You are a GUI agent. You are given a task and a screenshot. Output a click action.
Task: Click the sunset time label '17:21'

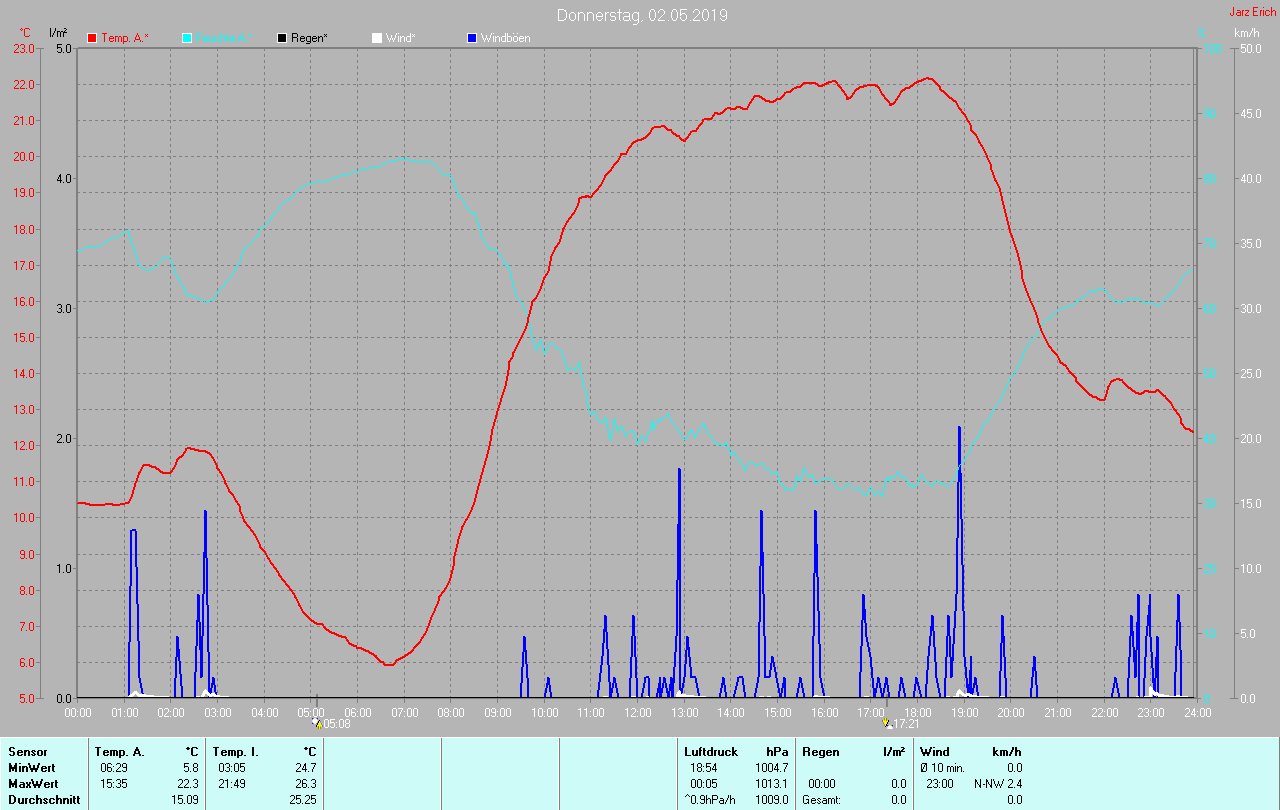coord(906,724)
